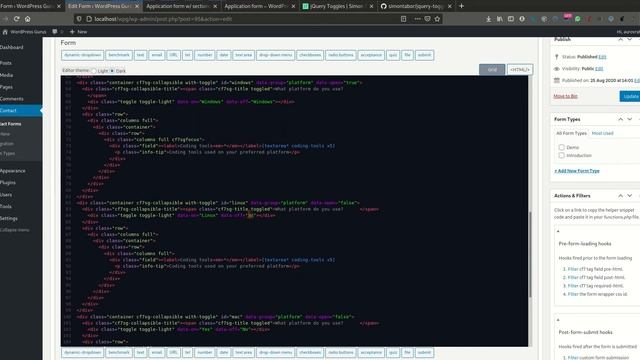Insert 'text area' tag from bottom tag row

click(x=243, y=353)
